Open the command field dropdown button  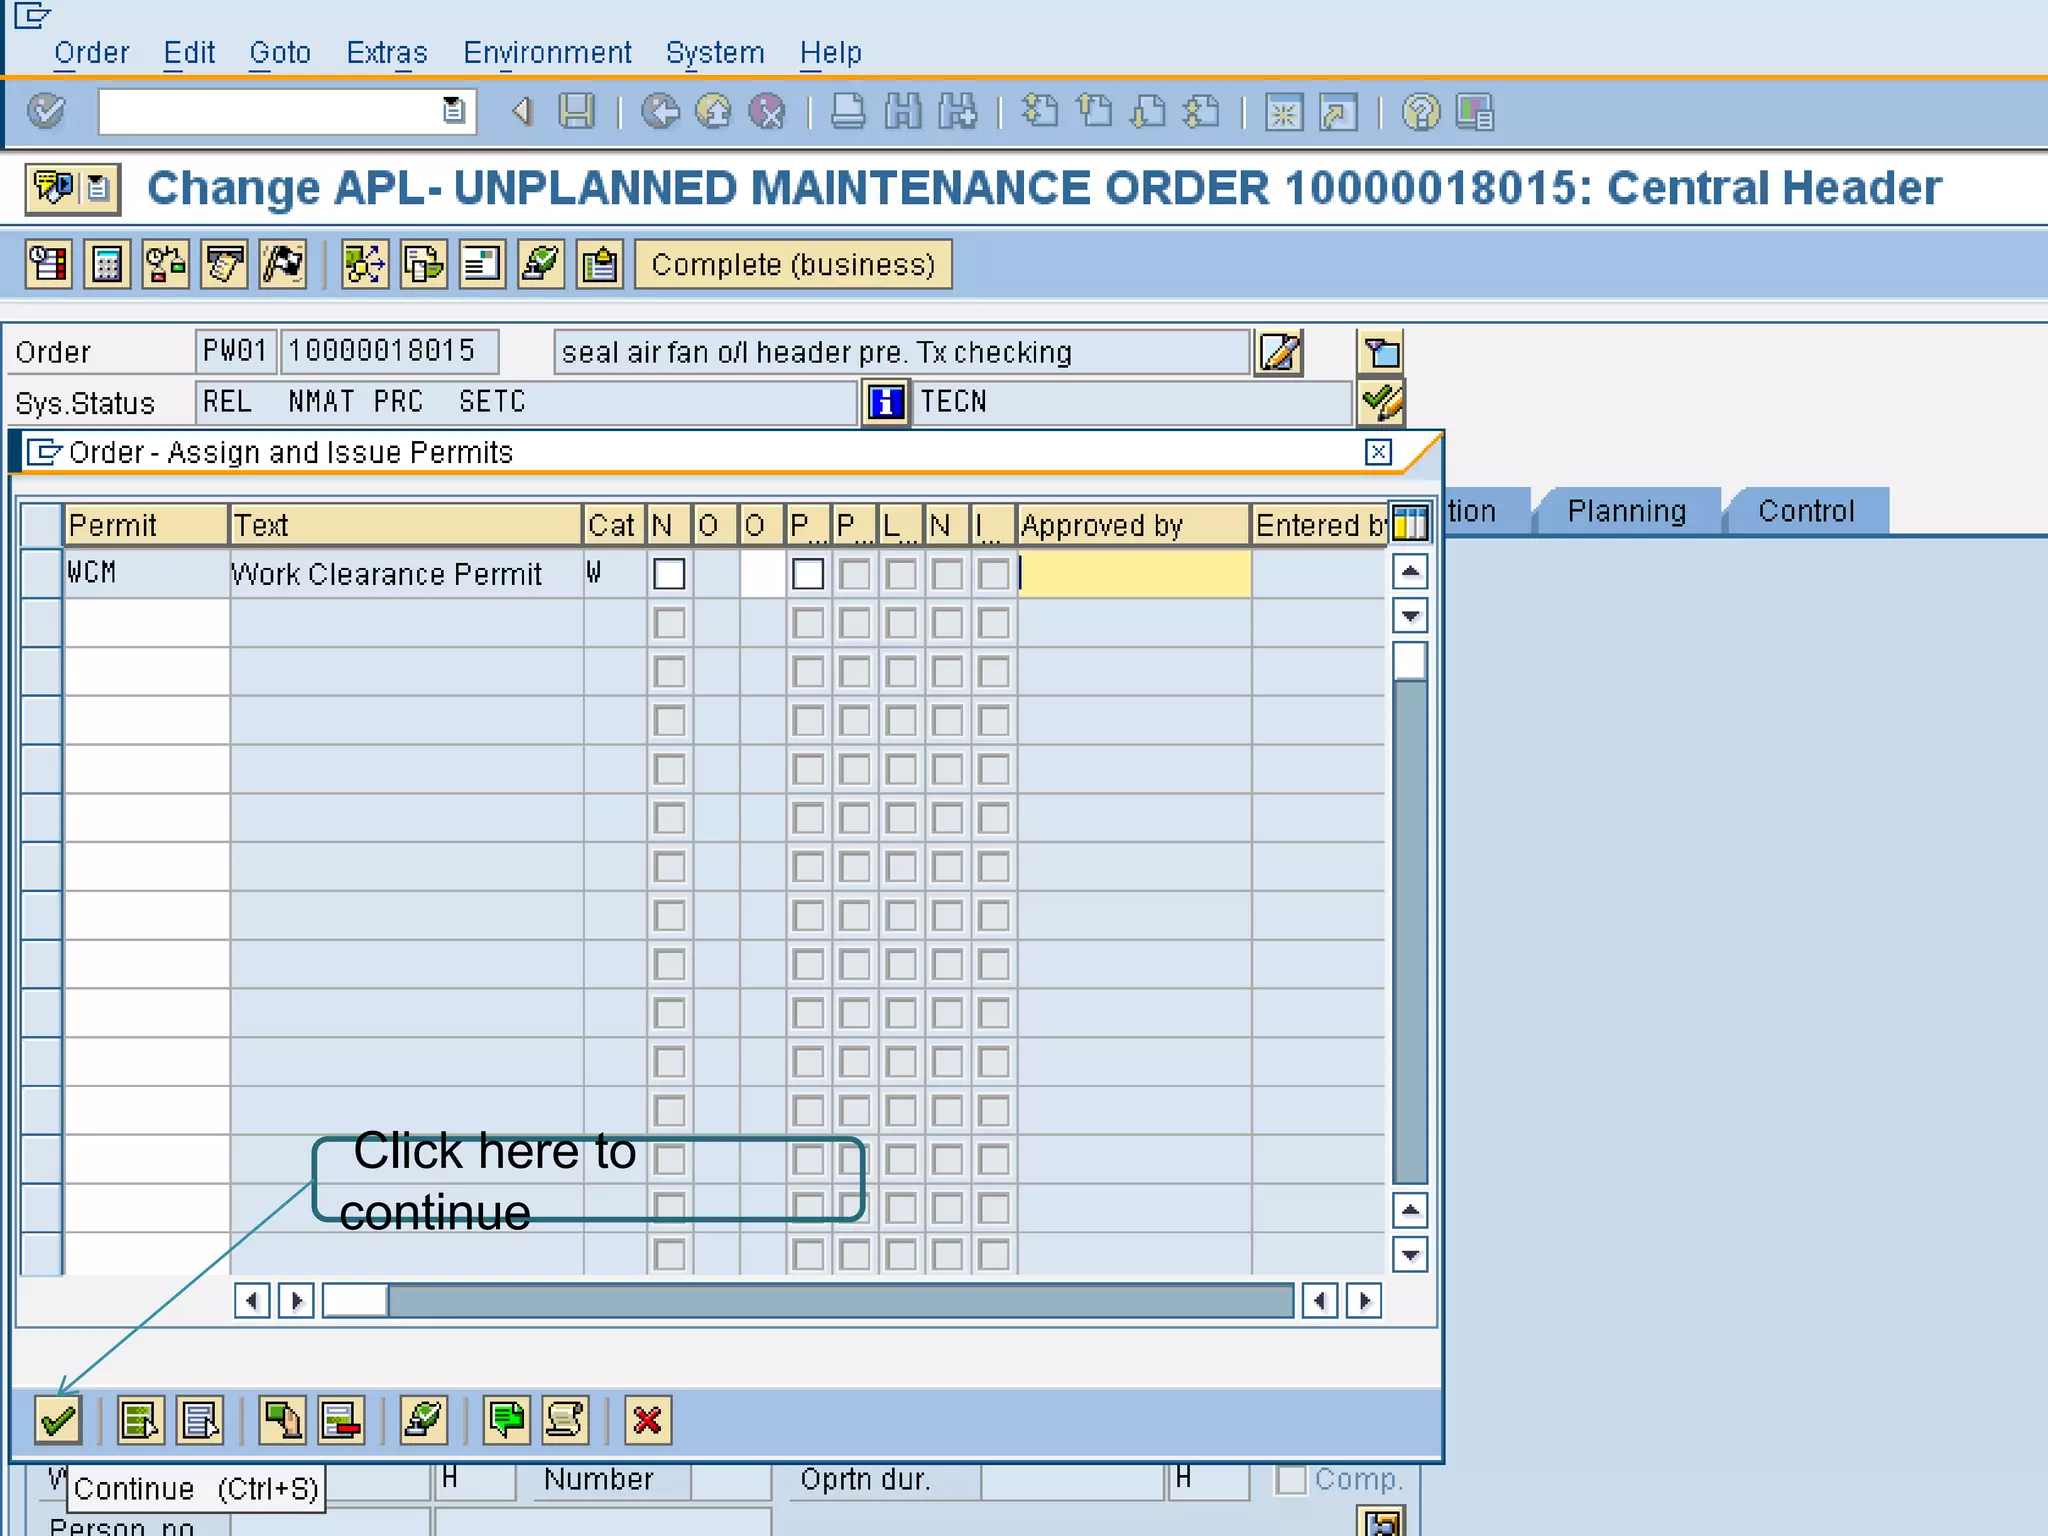pos(453,111)
